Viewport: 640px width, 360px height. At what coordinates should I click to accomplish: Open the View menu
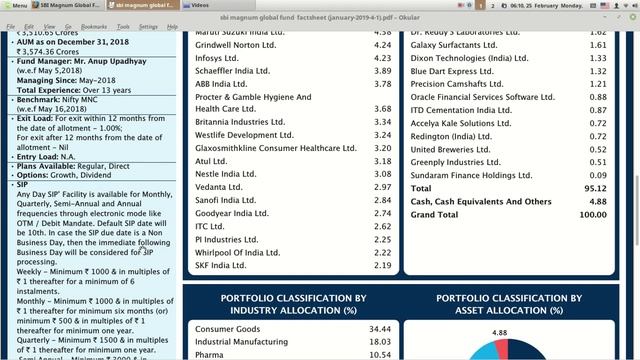49,27
